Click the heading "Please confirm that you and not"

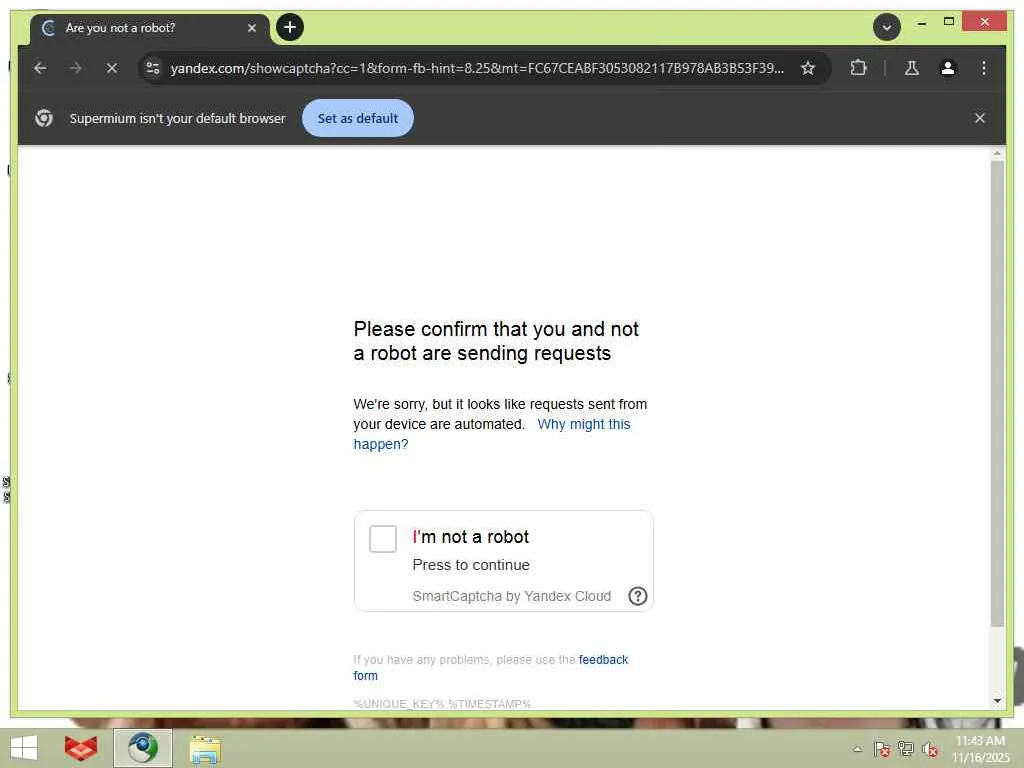pos(496,329)
